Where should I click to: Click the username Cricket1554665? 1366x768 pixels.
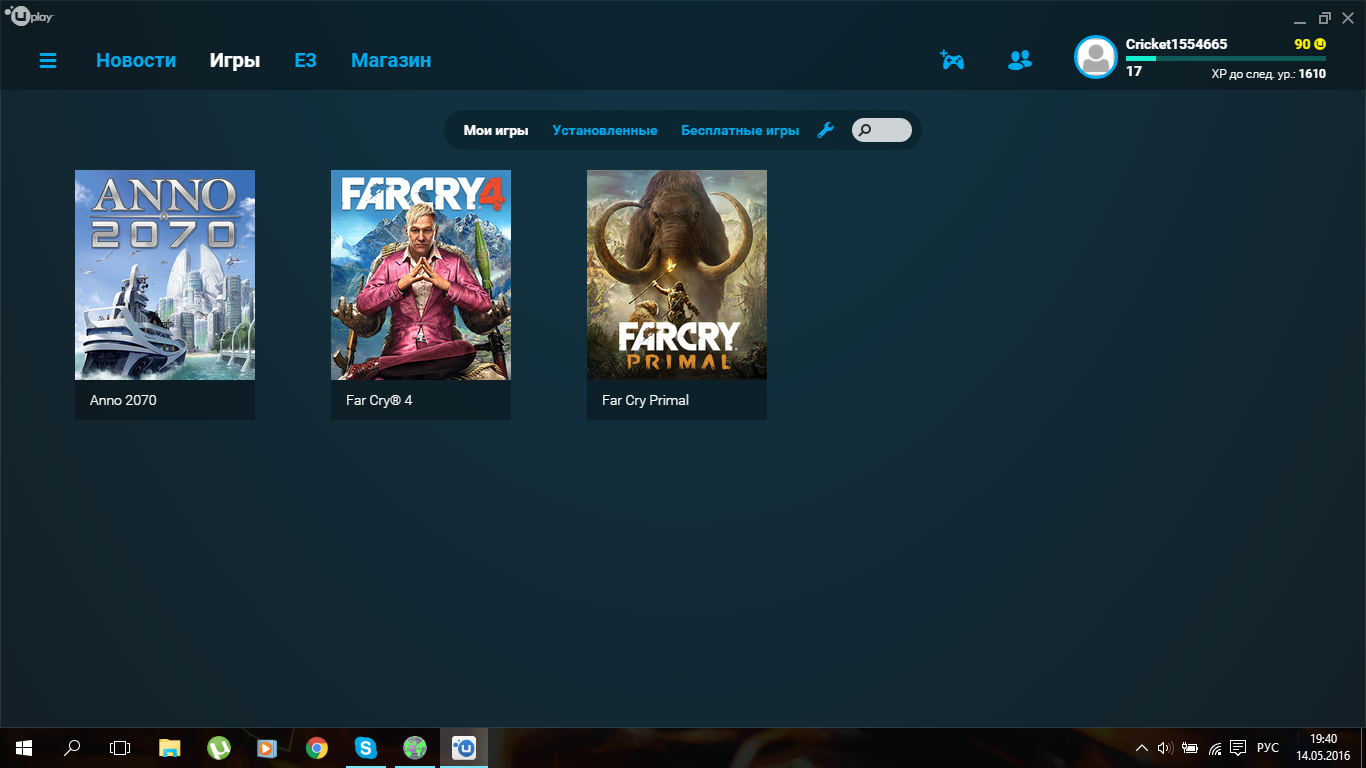(1176, 44)
